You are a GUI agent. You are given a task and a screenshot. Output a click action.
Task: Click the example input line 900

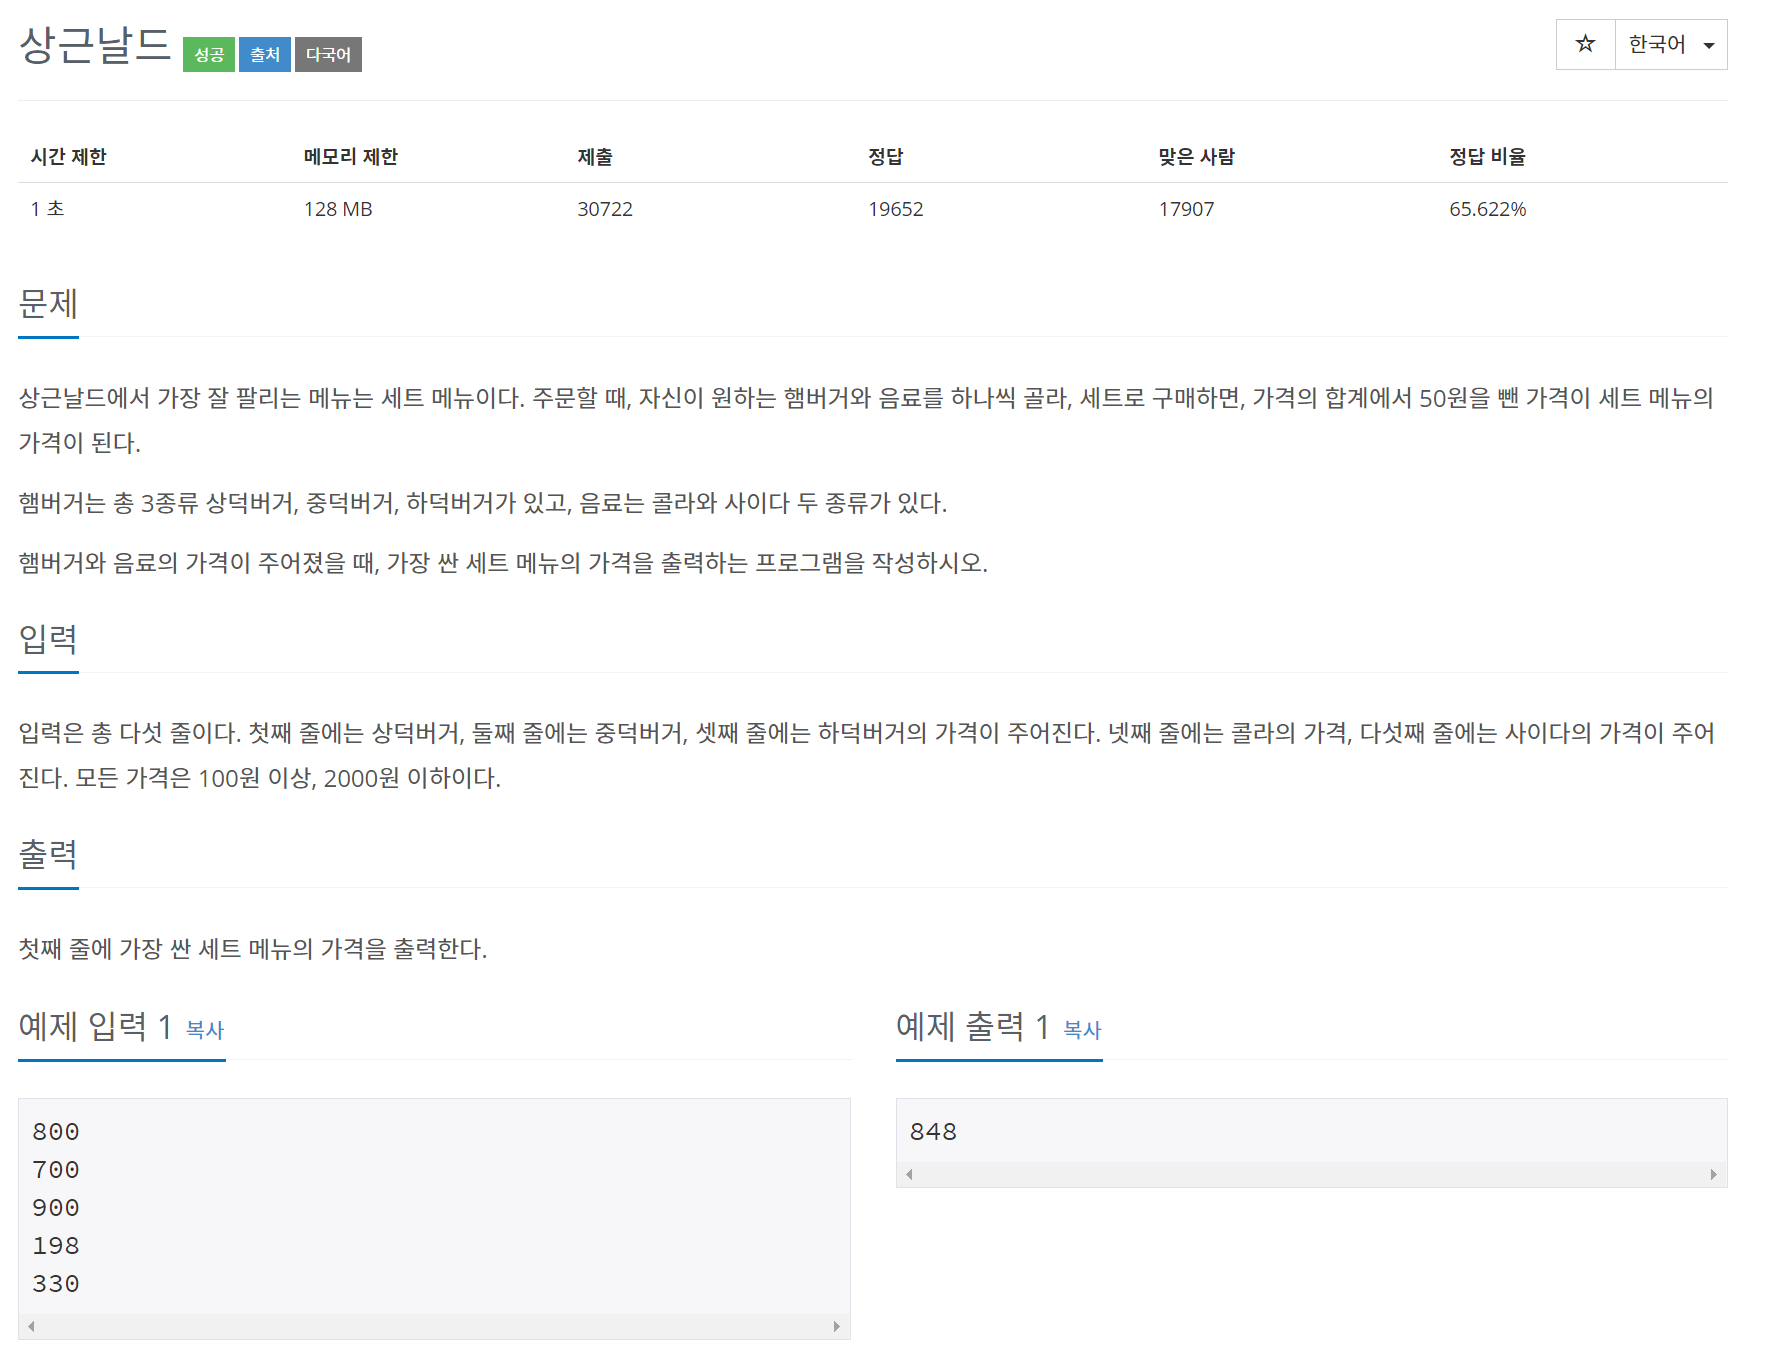[56, 1208]
